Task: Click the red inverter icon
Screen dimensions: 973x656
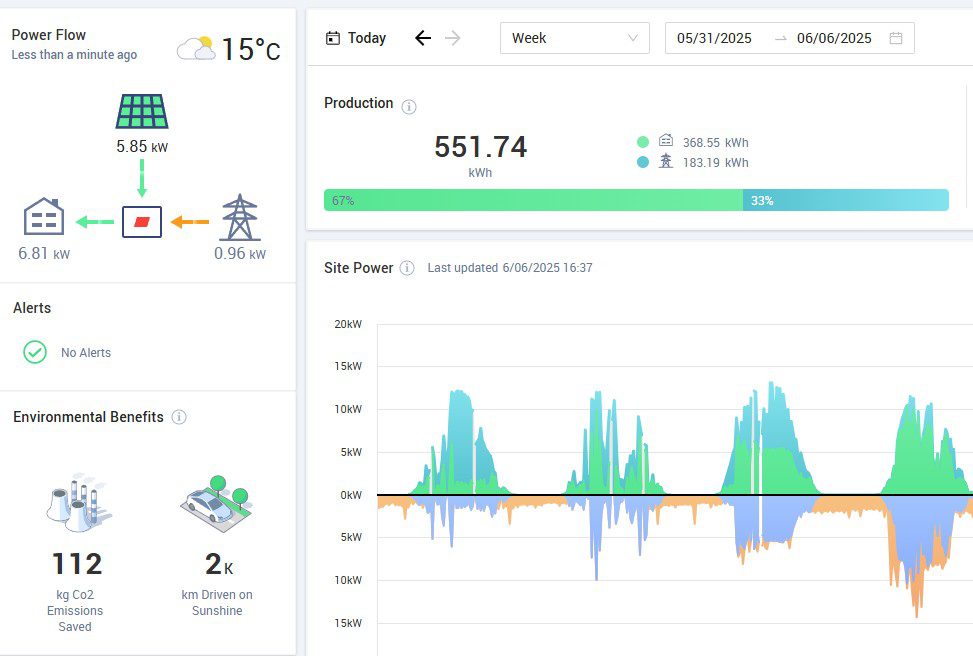Action: point(141,221)
